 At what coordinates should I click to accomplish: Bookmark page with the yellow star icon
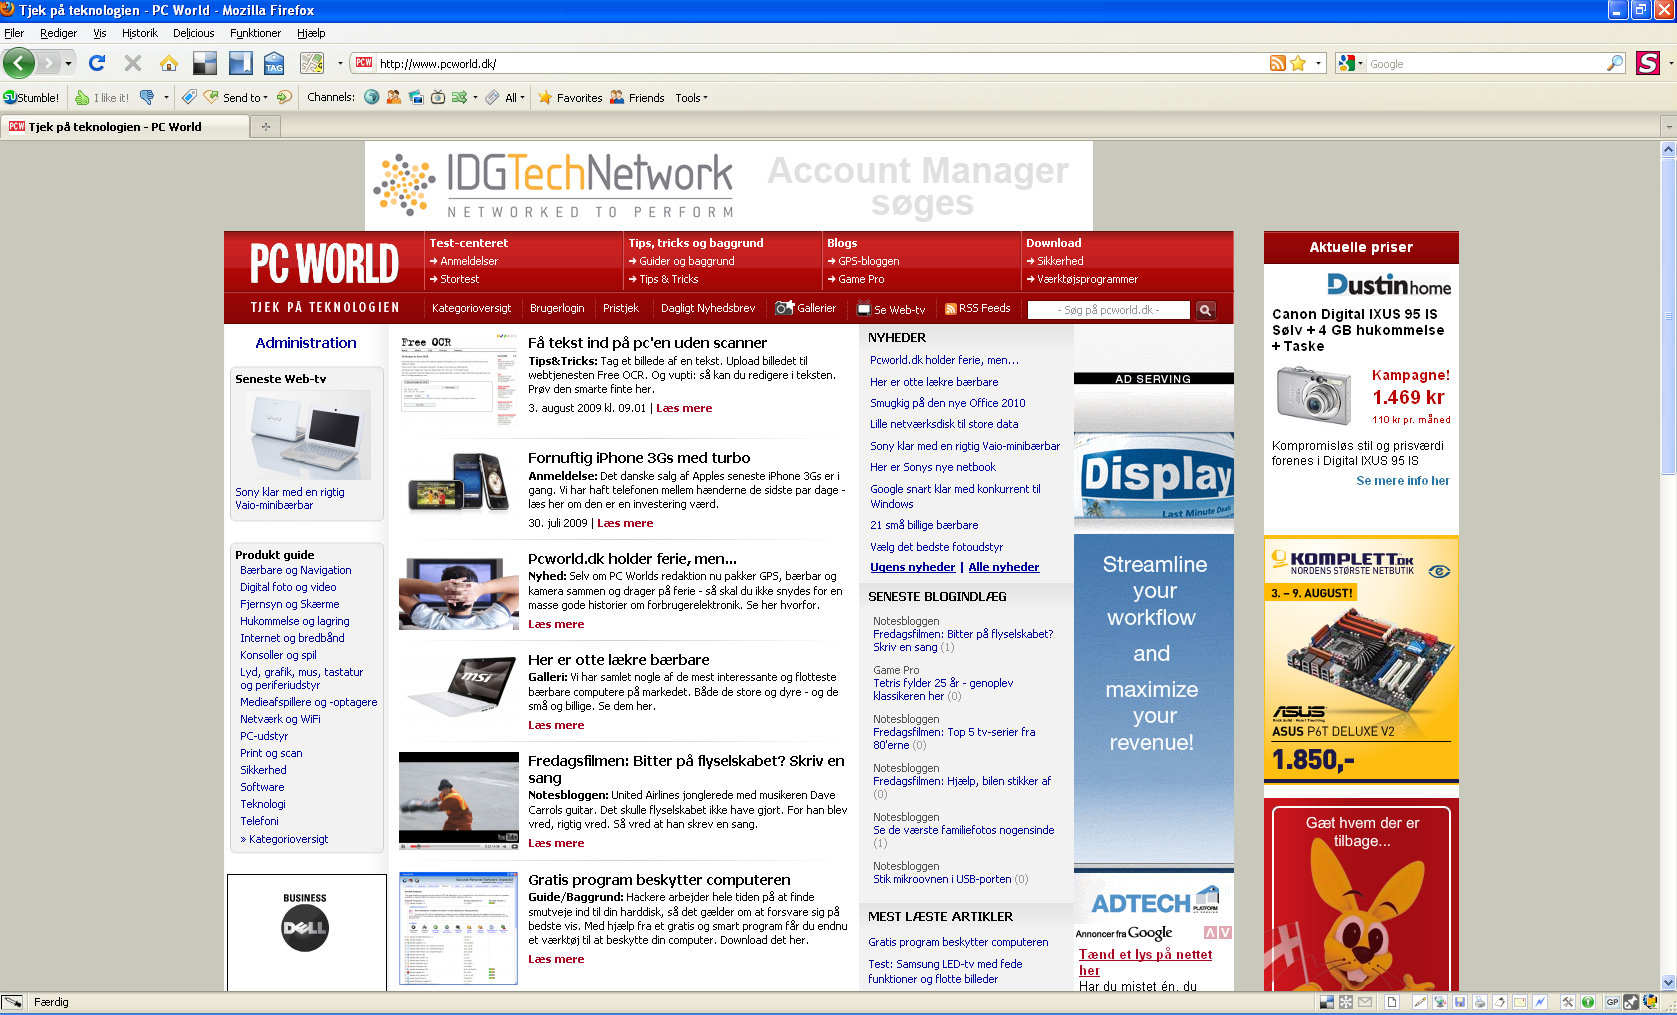pos(1298,63)
